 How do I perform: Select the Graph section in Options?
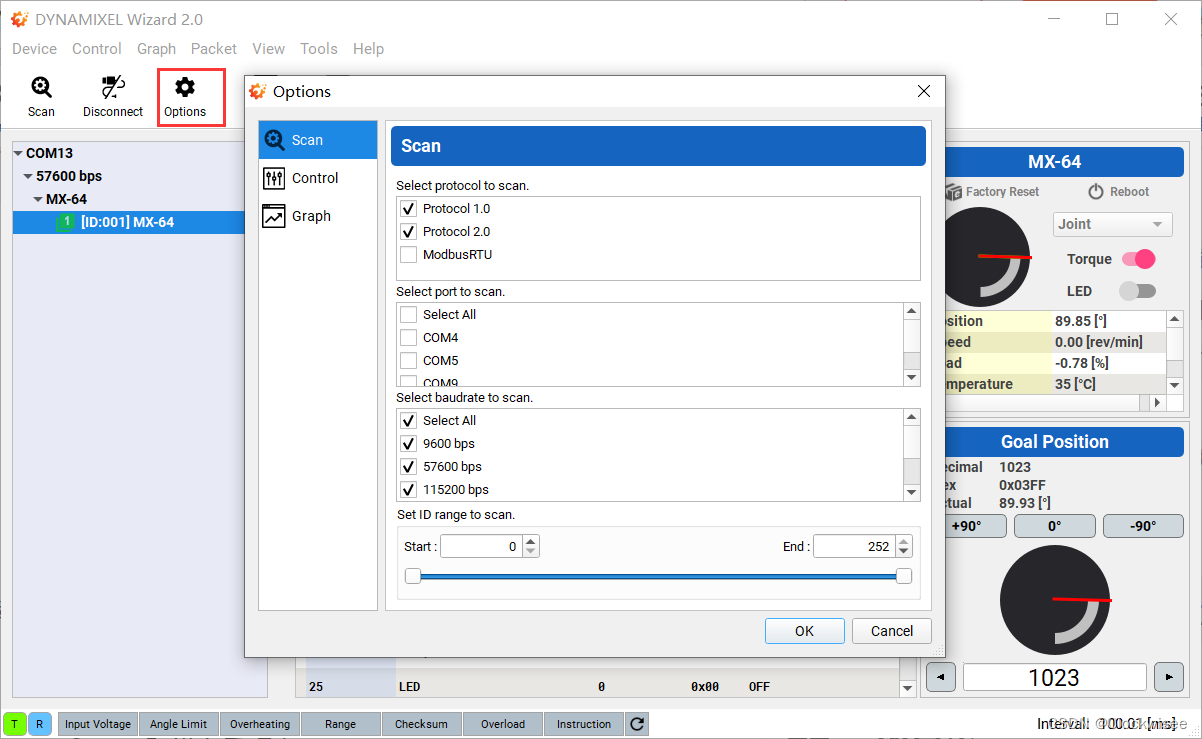[x=318, y=216]
